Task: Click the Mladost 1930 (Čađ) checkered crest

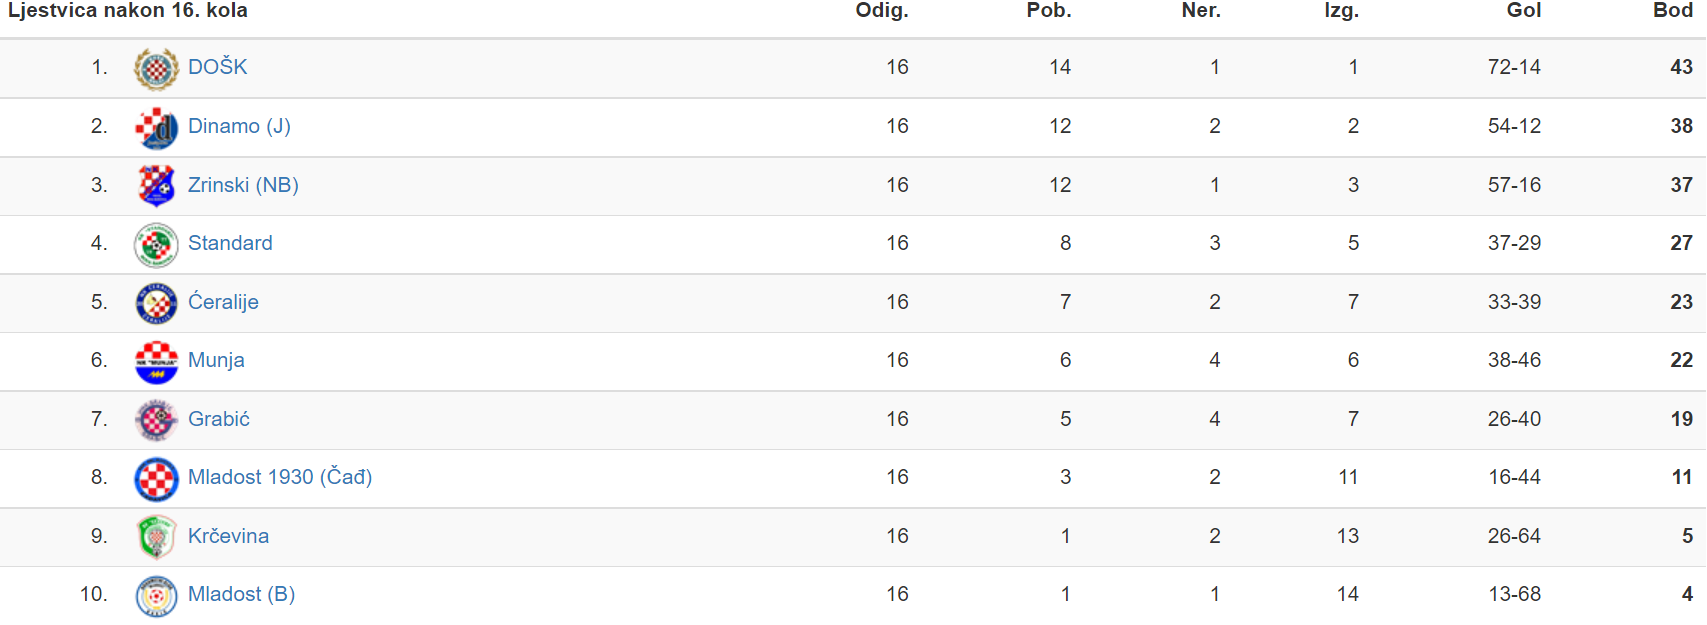Action: pyautogui.click(x=156, y=479)
